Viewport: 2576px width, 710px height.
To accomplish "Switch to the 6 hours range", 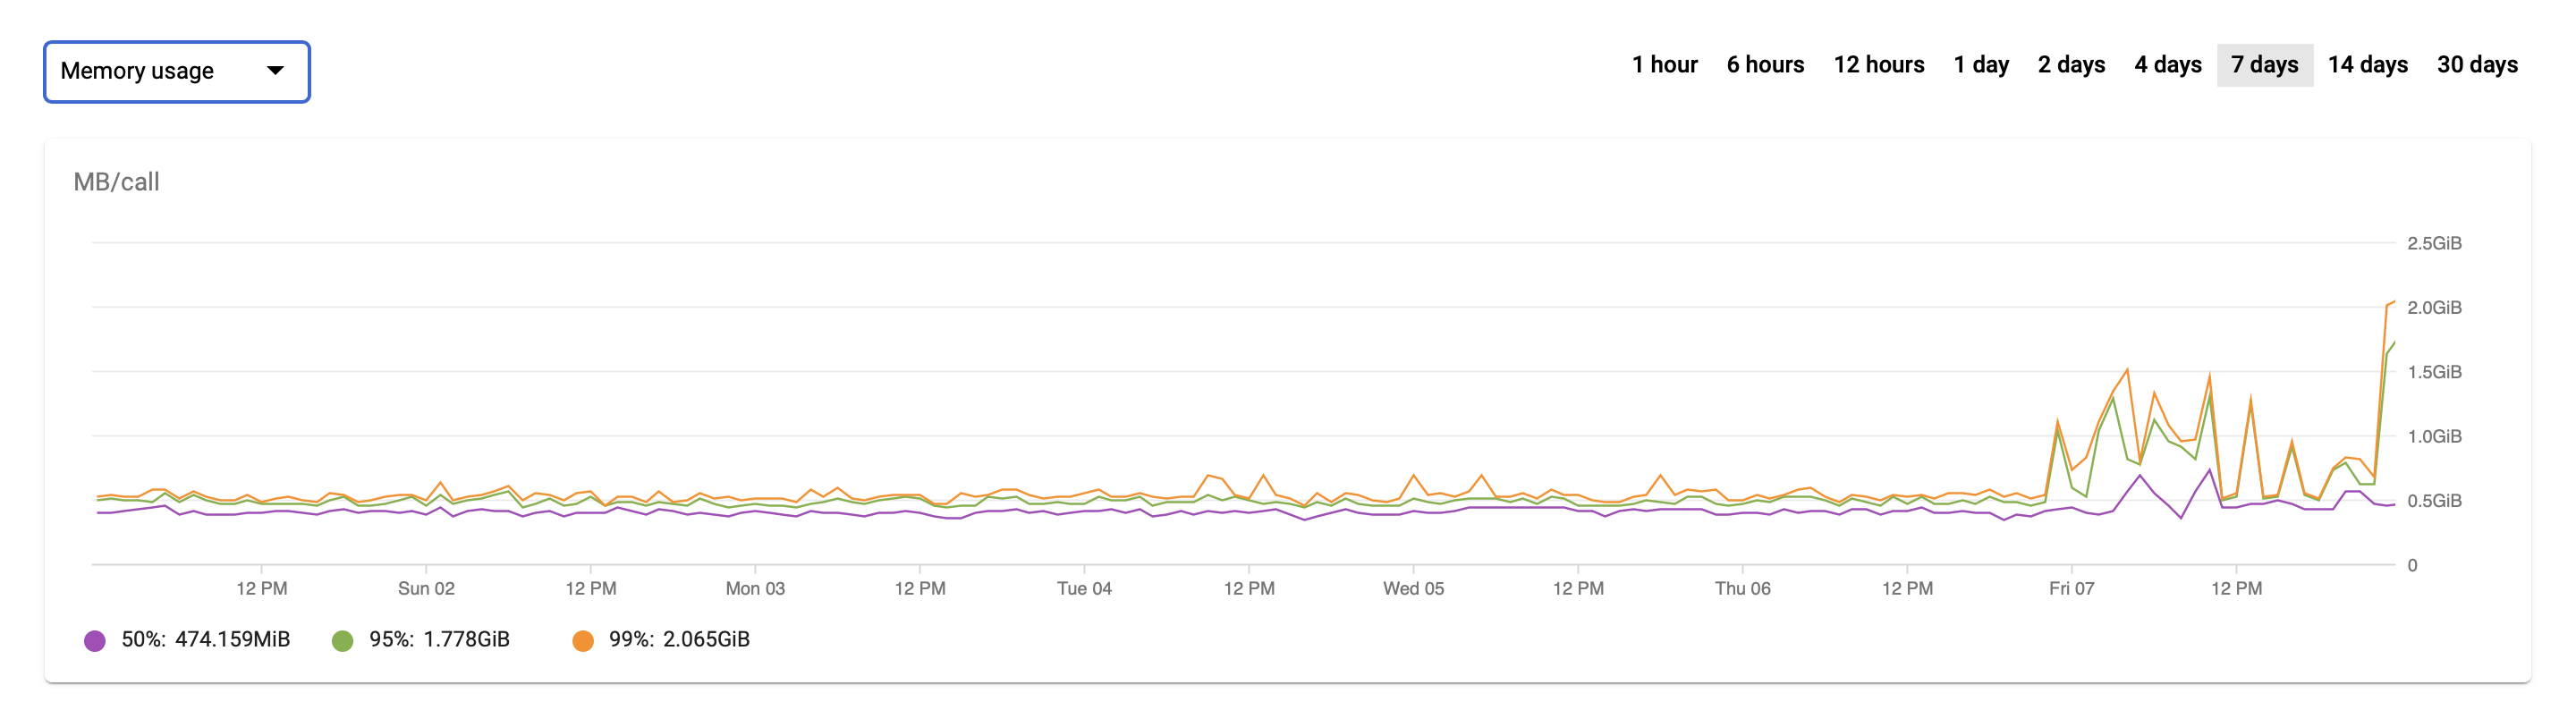I will coord(1765,65).
